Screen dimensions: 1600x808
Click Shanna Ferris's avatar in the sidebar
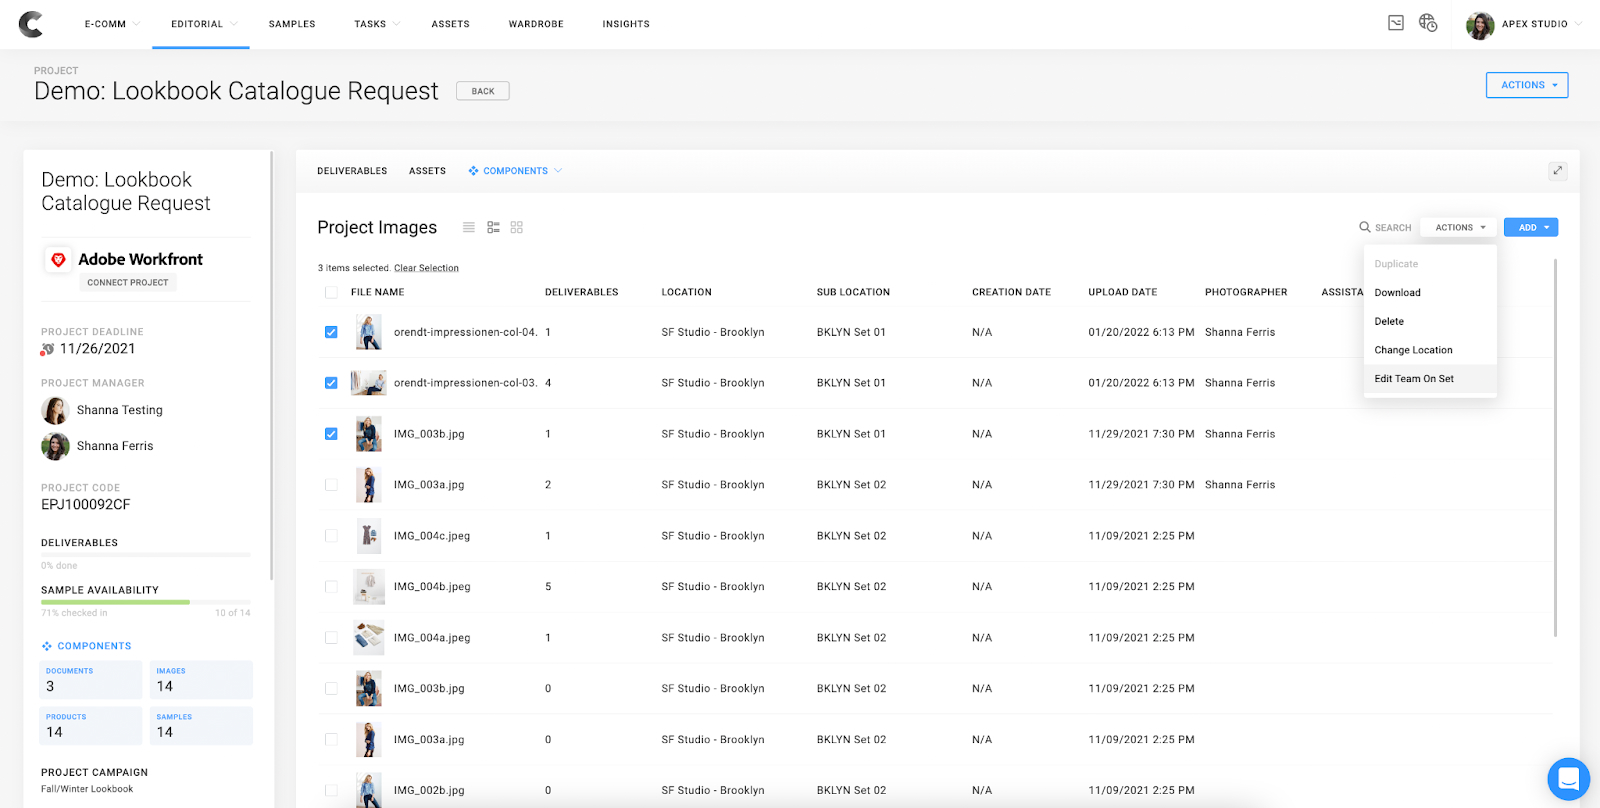pos(55,446)
